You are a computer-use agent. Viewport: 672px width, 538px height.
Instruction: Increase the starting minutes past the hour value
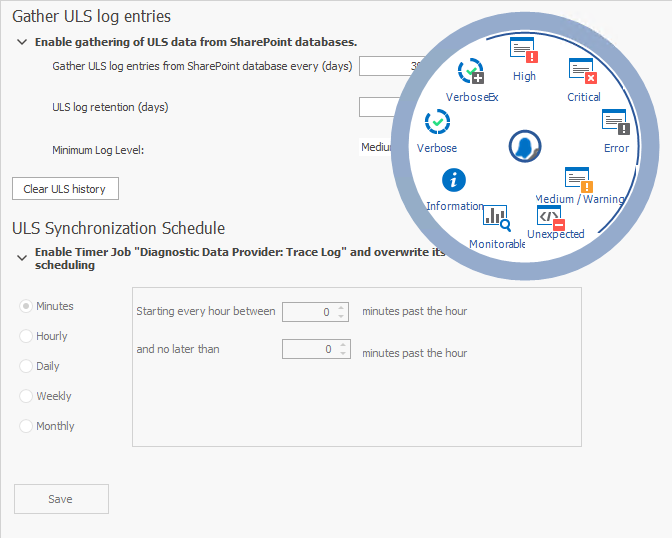click(x=343, y=307)
